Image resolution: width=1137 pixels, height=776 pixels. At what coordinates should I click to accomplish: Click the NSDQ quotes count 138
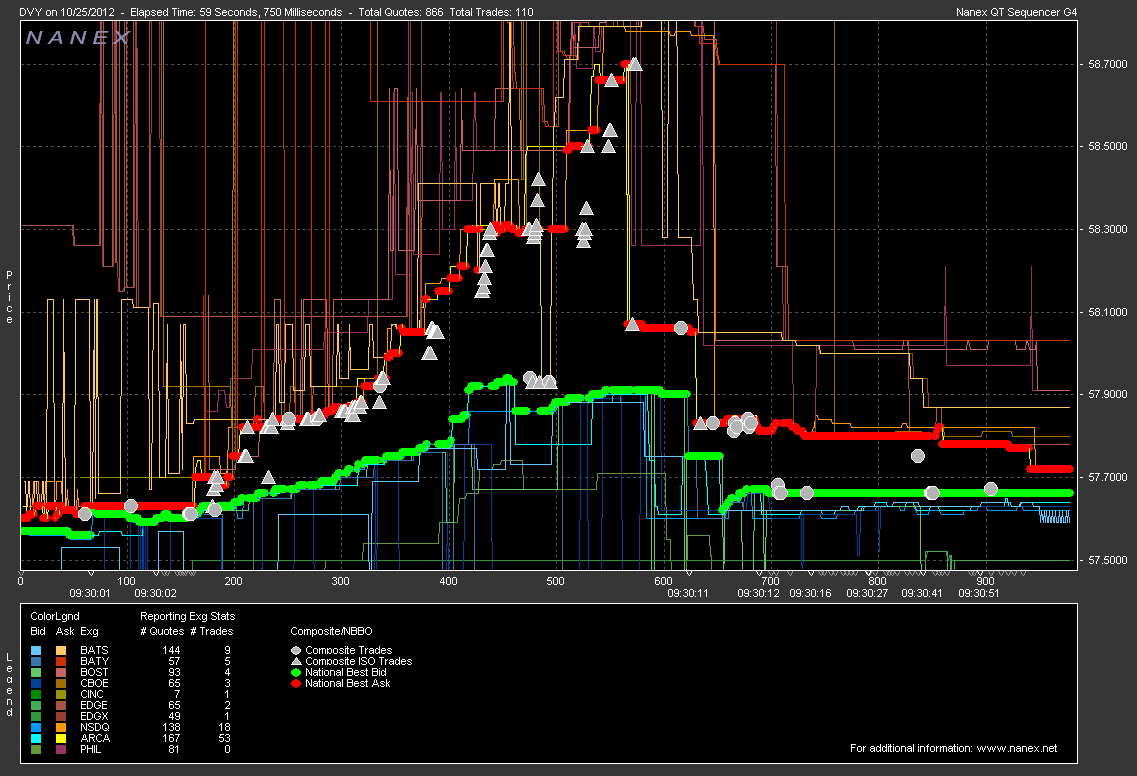coord(171,727)
